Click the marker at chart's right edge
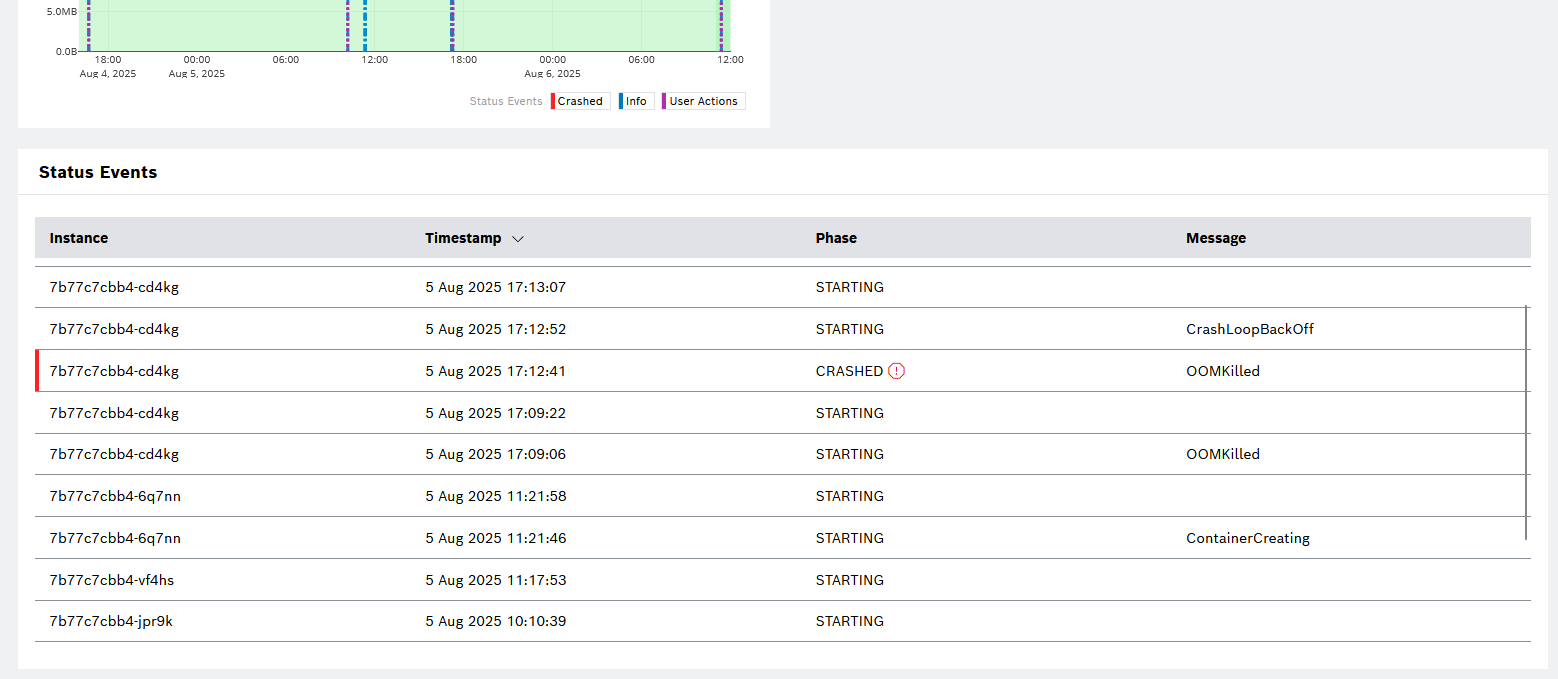 pos(721,25)
